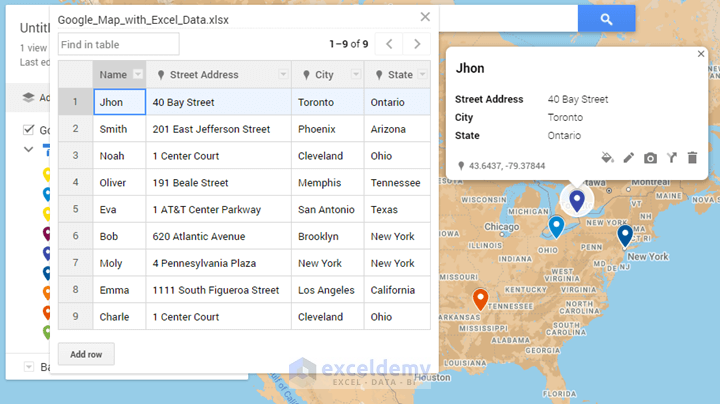Screen dimensions: 720x404
Task: Click the blue search magnifier button
Action: tap(606, 19)
